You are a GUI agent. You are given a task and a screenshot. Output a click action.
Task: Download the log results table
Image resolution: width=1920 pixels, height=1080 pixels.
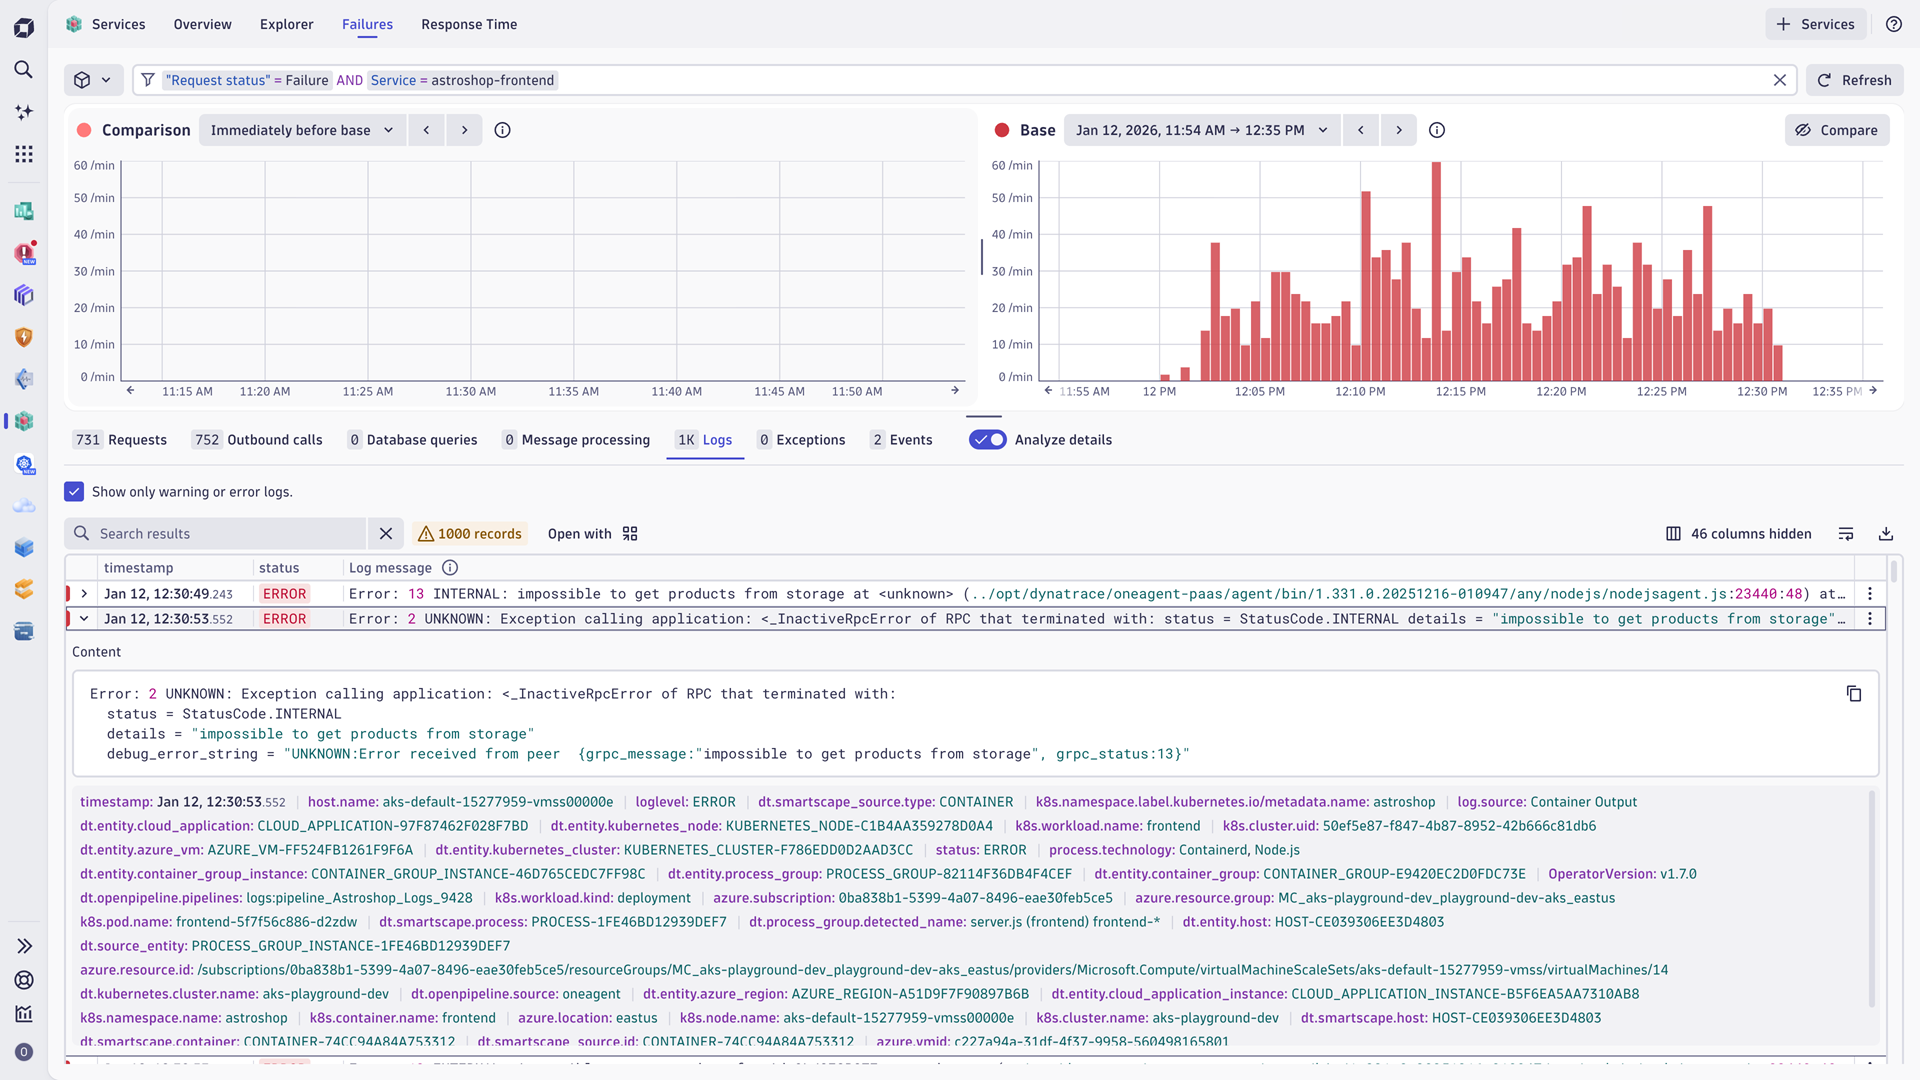click(1887, 533)
